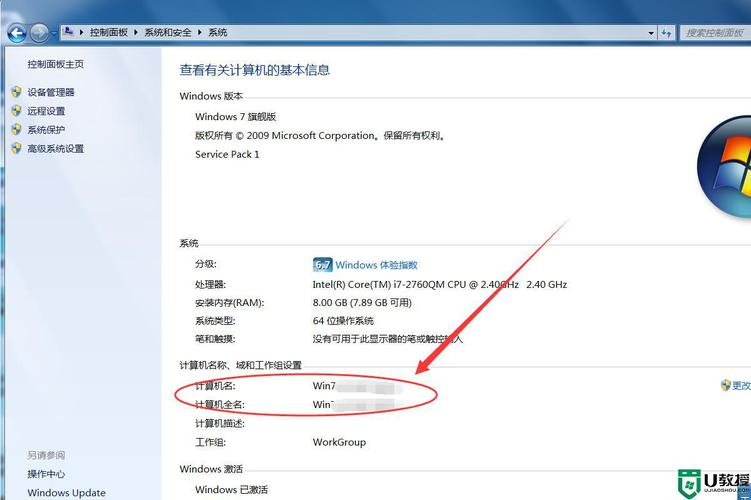Open 控制面板主页 in the sidebar
Image resolution: width=751 pixels, height=500 pixels.
[x=56, y=64]
